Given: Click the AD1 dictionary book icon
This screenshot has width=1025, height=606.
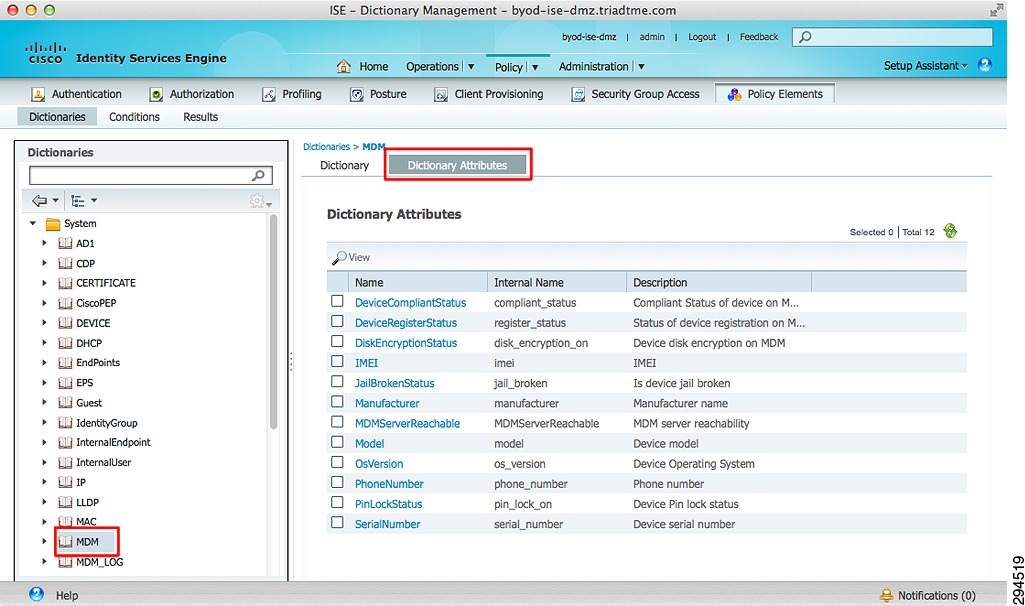Looking at the screenshot, I should tap(65, 244).
